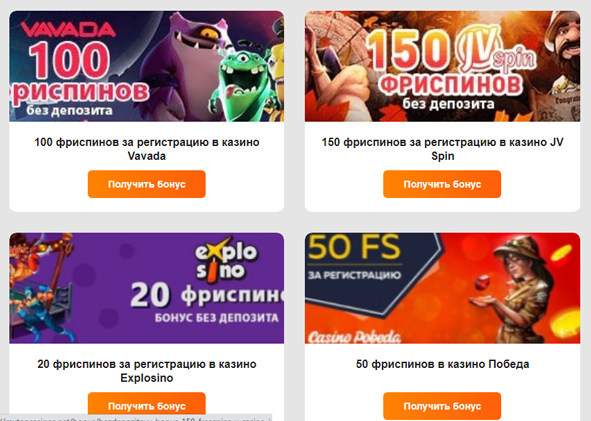The height and width of the screenshot is (421, 591).
Task: Open the '20 фриспинов за регистрацию в казино Explosino' title
Action: click(x=147, y=371)
